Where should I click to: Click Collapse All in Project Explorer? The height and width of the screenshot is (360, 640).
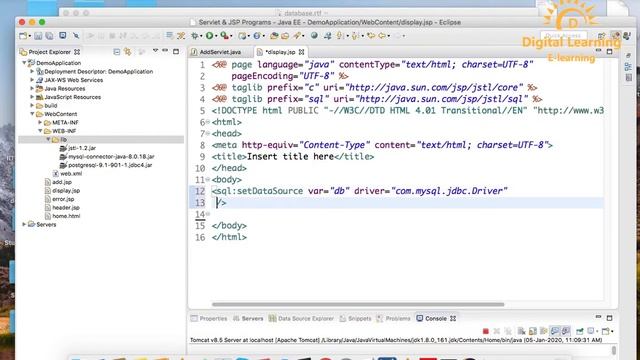[x=117, y=52]
